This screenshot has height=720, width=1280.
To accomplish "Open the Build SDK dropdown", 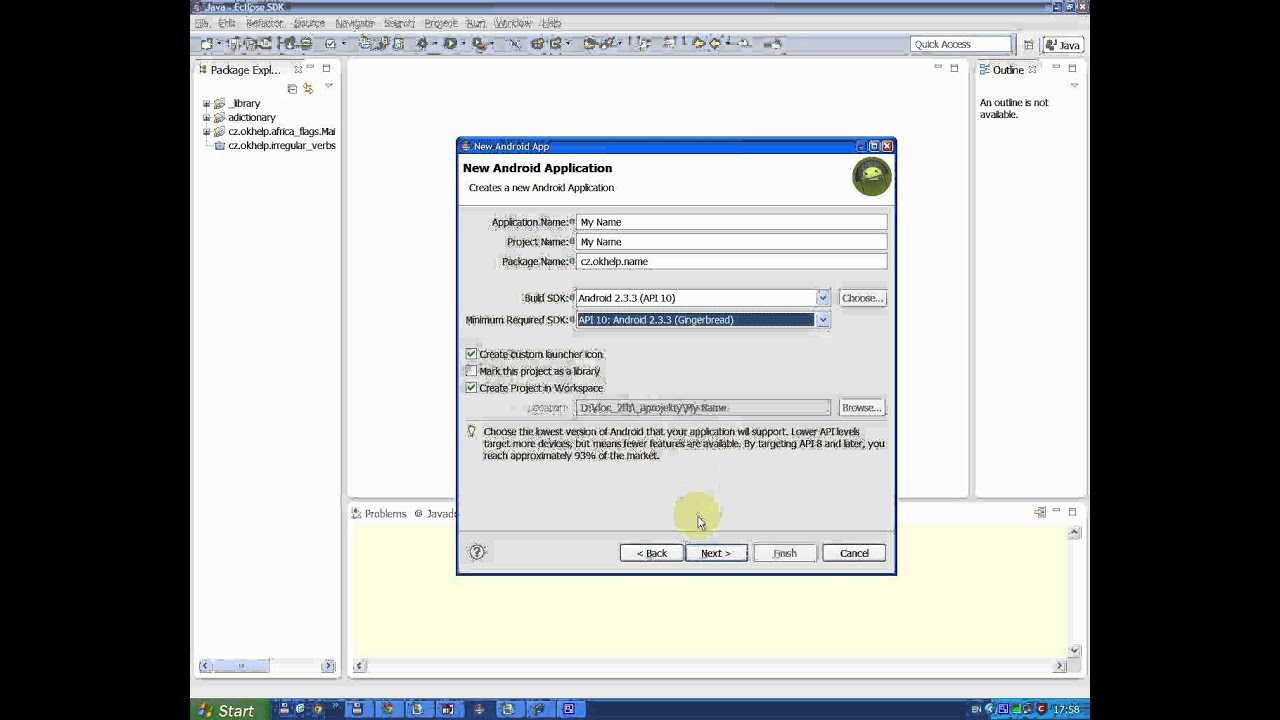I will point(822,298).
